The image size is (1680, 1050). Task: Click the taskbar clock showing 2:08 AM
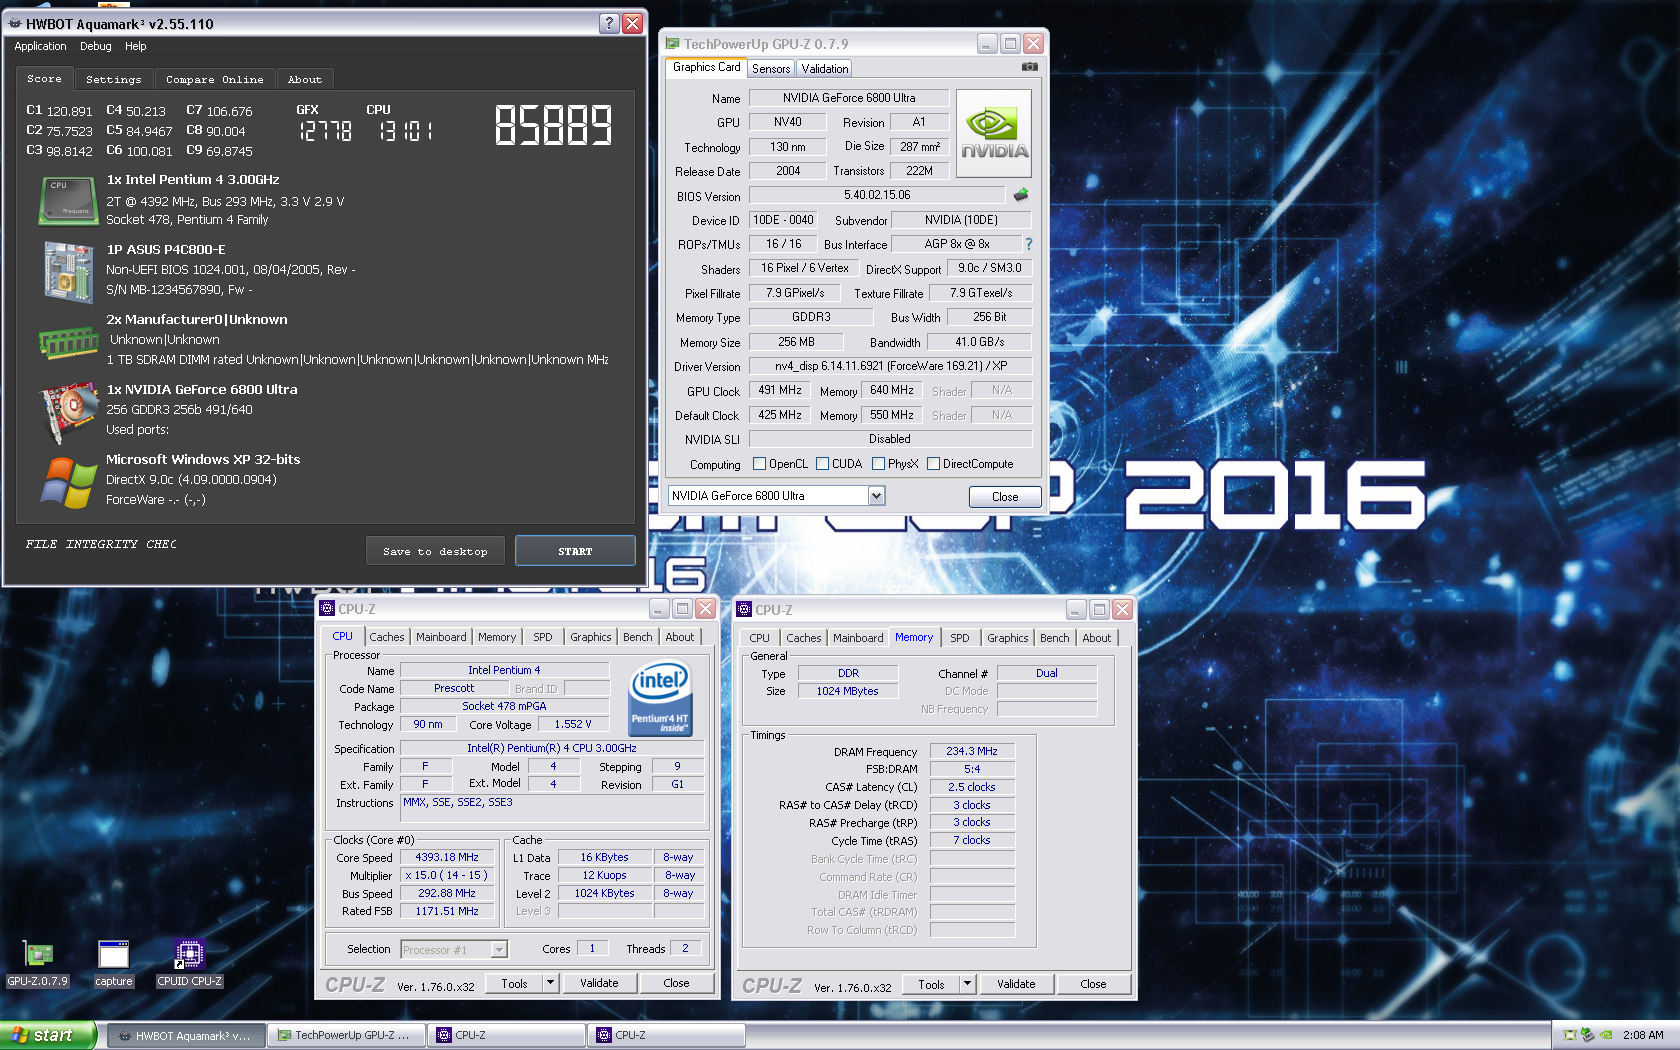[x=1643, y=1035]
